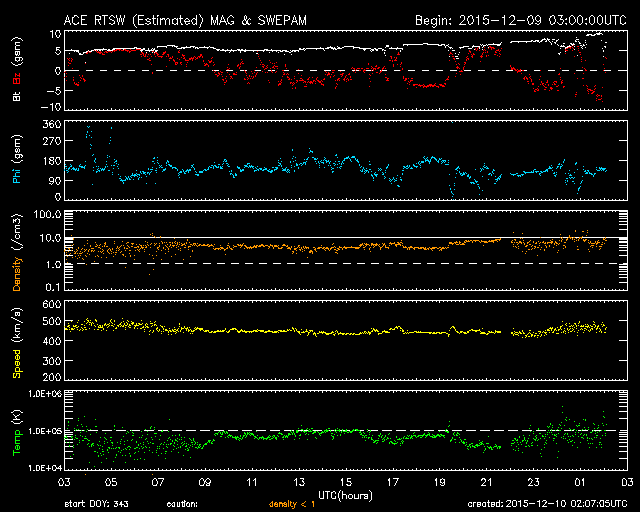Click the Bt Bz (gsm) axis label

[15, 70]
